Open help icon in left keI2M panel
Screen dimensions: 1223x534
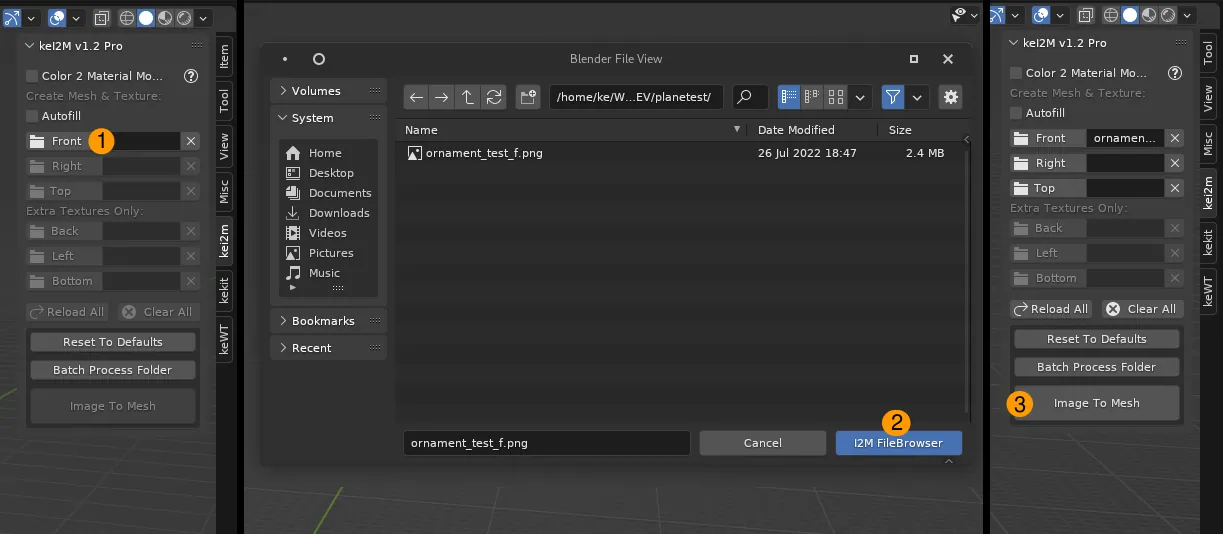(x=191, y=76)
